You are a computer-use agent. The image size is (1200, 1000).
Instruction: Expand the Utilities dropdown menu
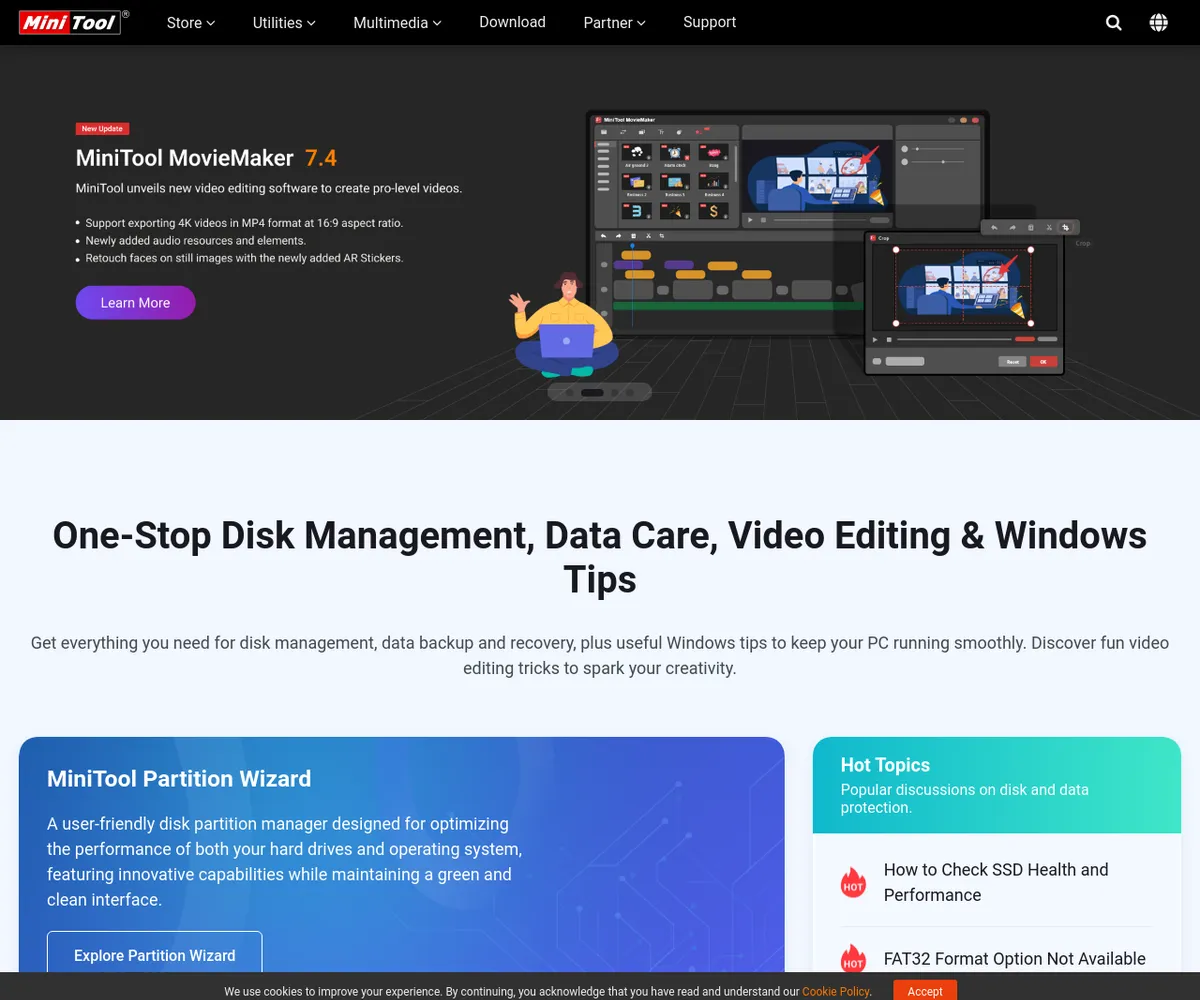coord(284,22)
